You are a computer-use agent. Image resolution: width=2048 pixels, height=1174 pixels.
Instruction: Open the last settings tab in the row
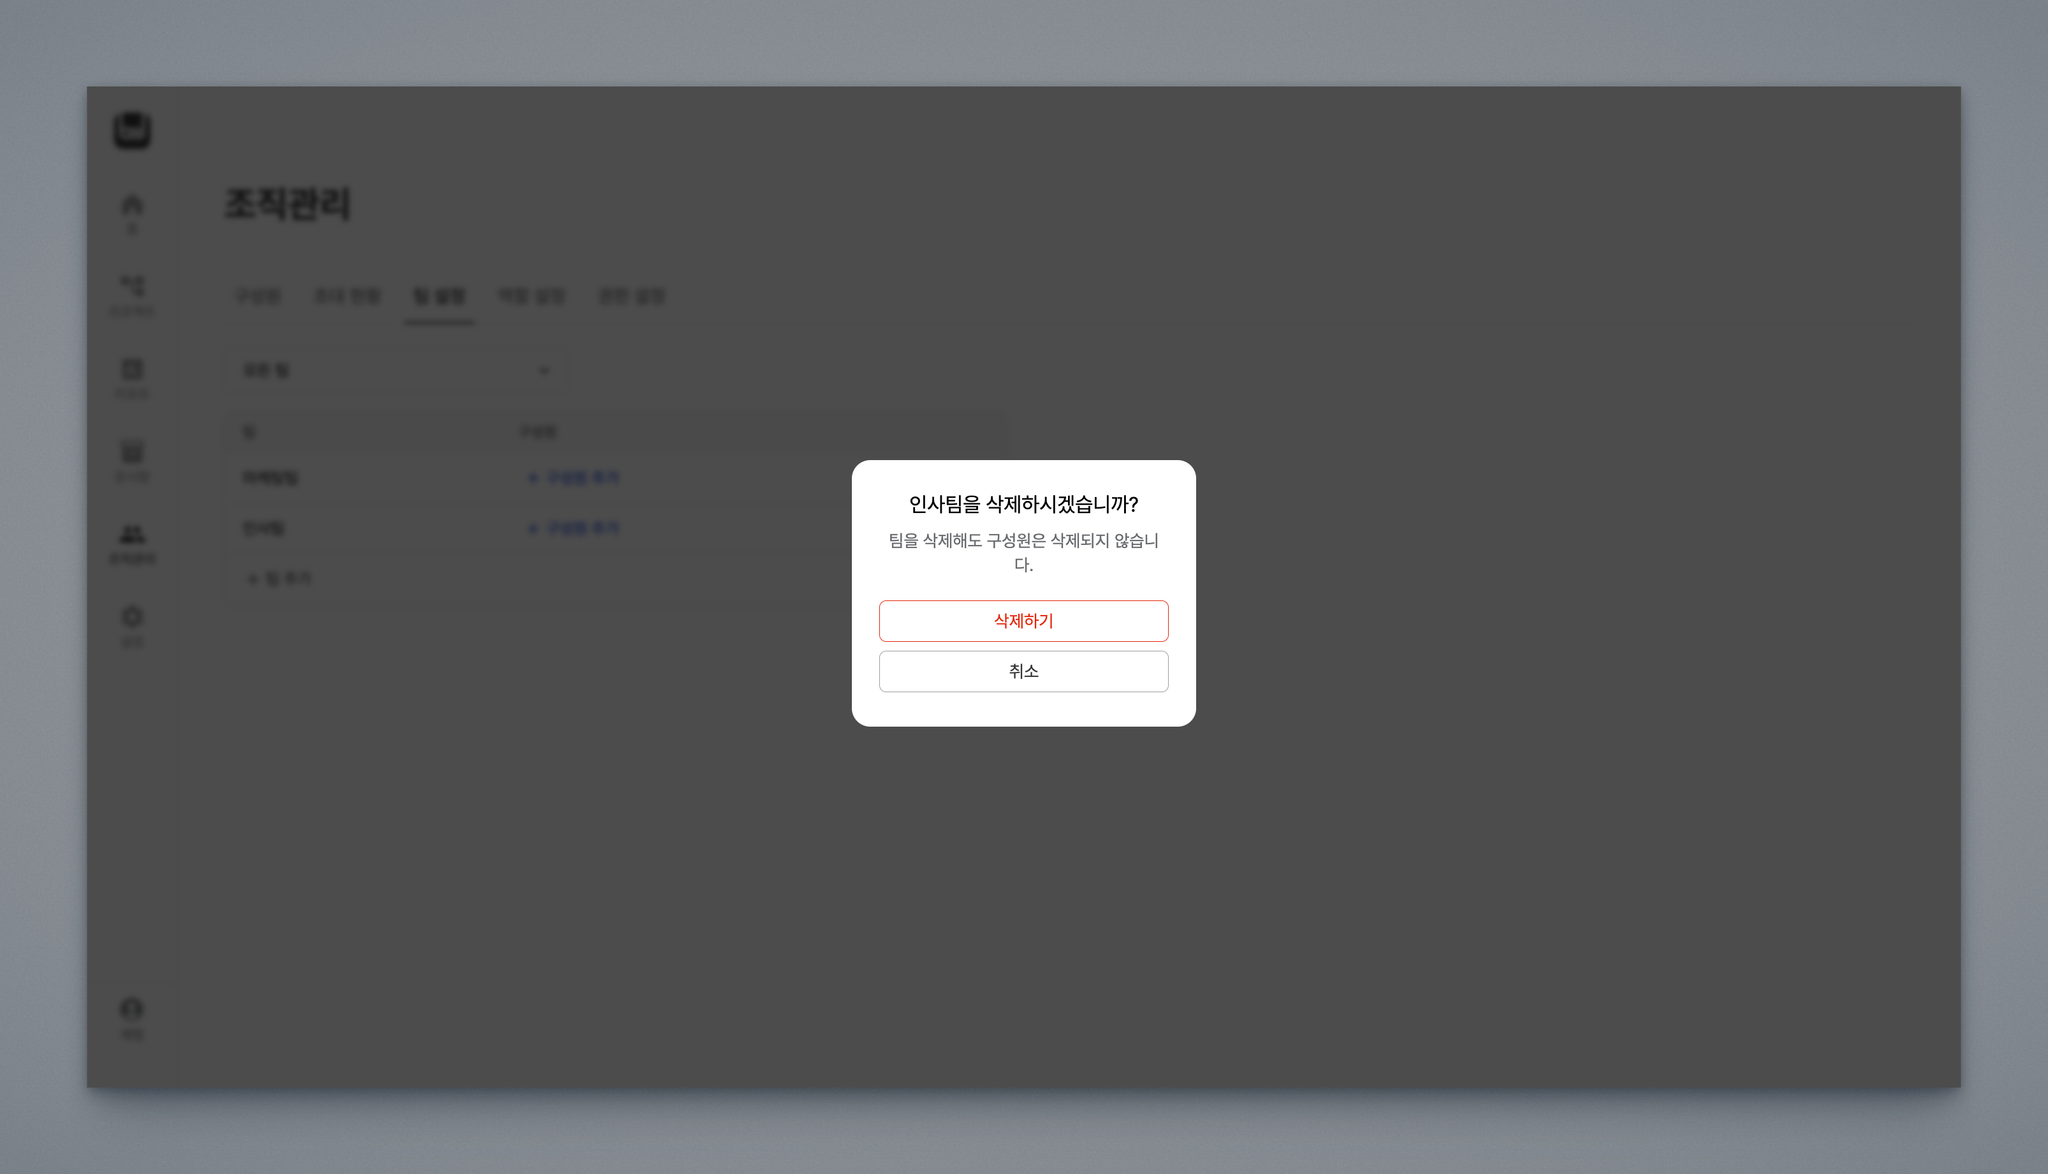tap(632, 296)
